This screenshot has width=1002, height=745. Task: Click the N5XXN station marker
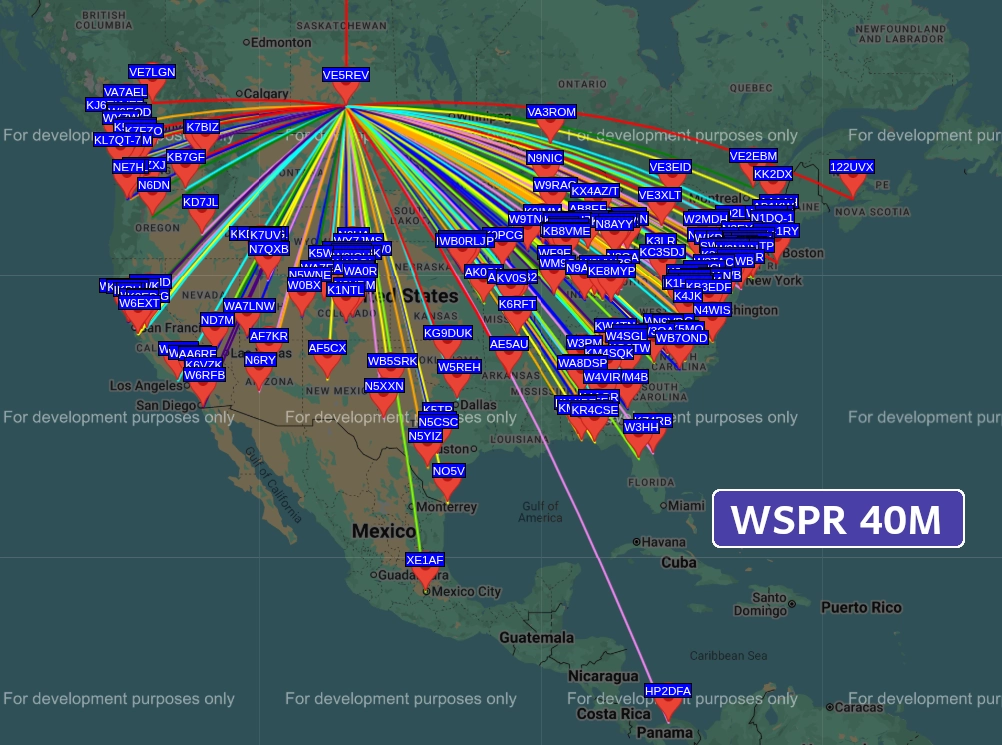pos(384,402)
